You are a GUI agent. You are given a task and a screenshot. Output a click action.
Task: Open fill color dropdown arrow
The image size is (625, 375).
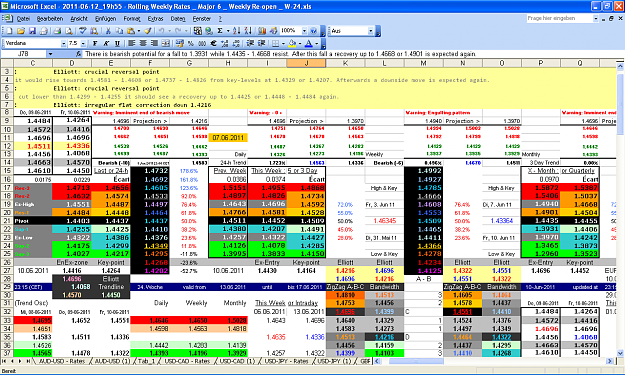tap(300, 43)
